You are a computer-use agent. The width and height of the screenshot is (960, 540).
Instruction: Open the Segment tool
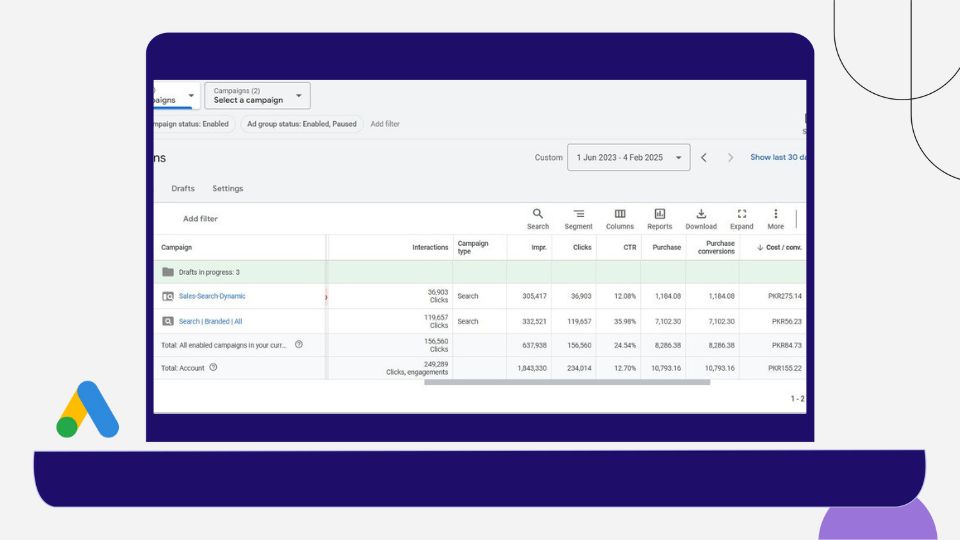(x=578, y=218)
